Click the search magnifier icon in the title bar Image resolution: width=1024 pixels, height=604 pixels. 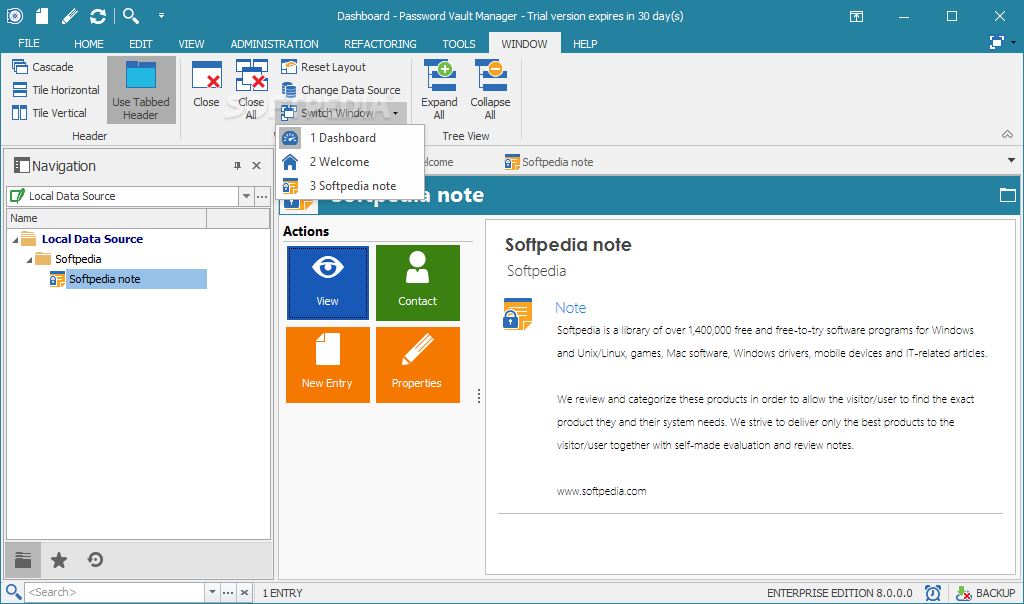pyautogui.click(x=131, y=16)
